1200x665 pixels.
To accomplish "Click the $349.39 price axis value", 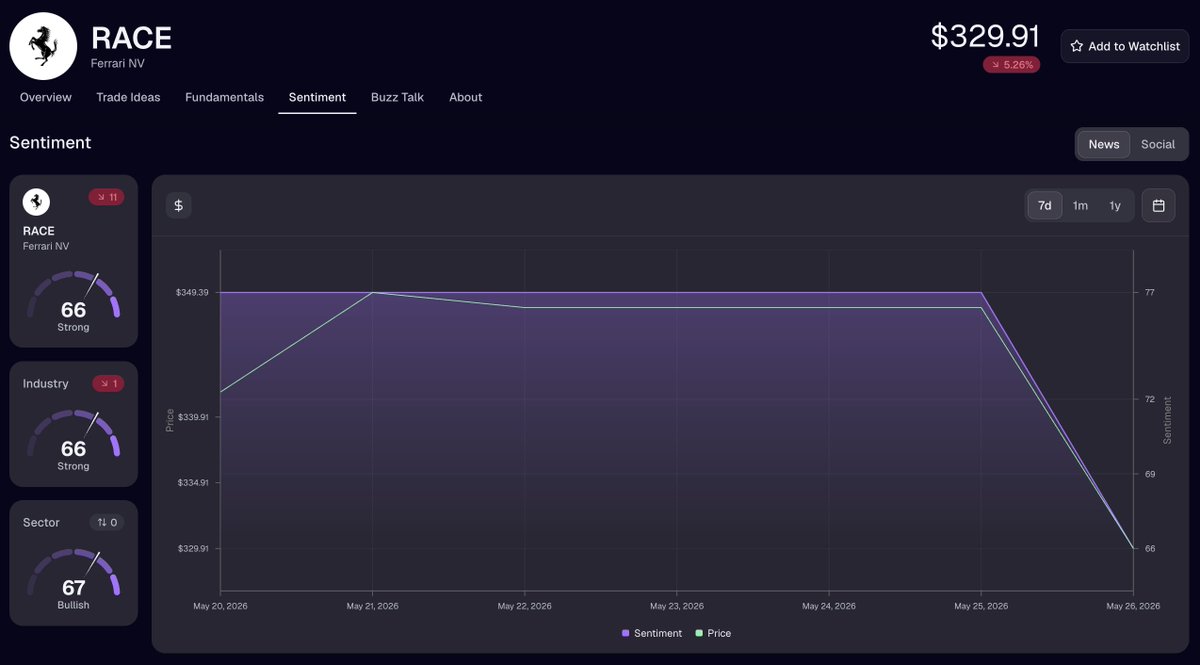I will click(191, 292).
